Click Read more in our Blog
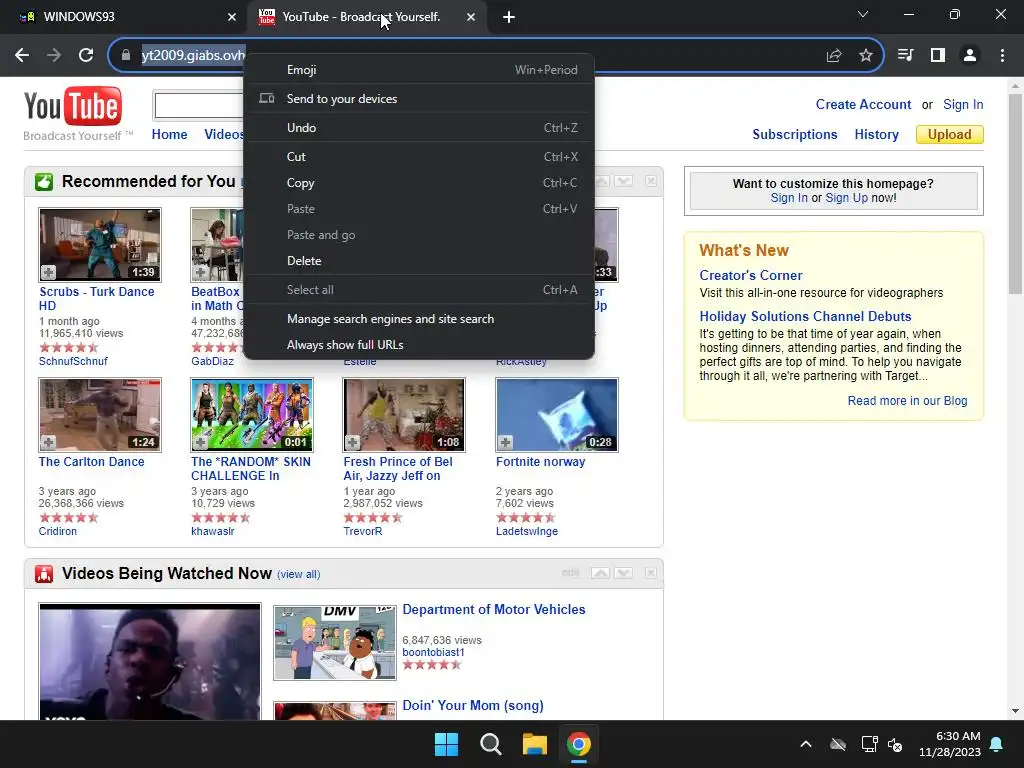 pyautogui.click(x=907, y=401)
